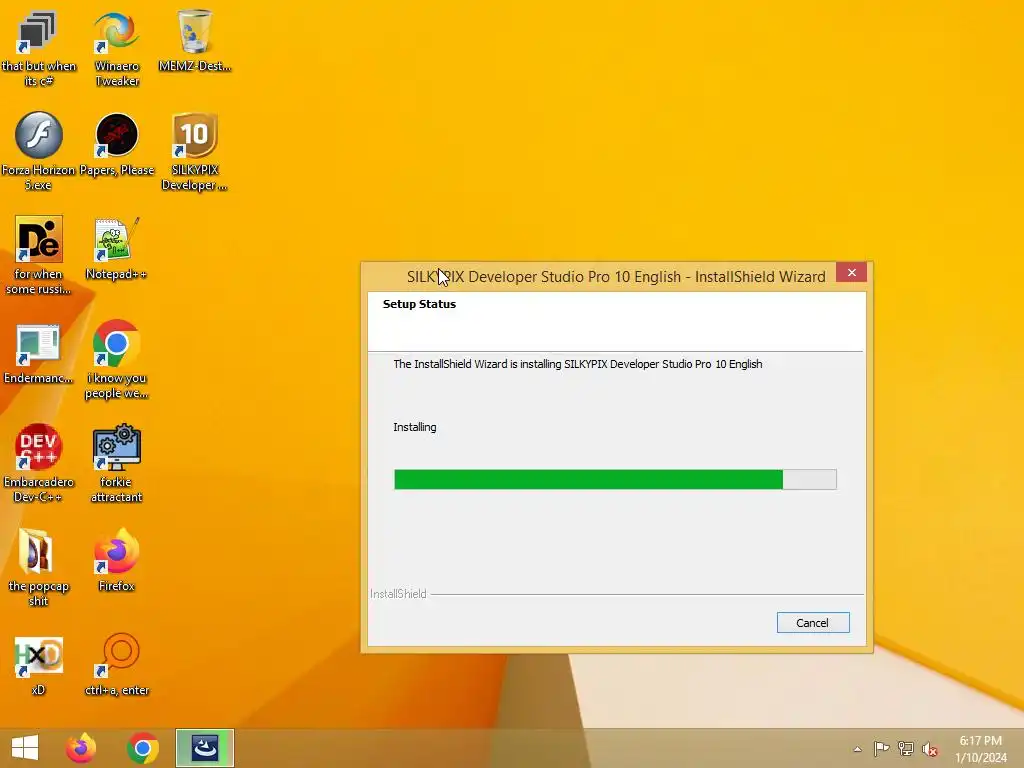Open Action Center flag tray icon

pyautogui.click(x=881, y=748)
